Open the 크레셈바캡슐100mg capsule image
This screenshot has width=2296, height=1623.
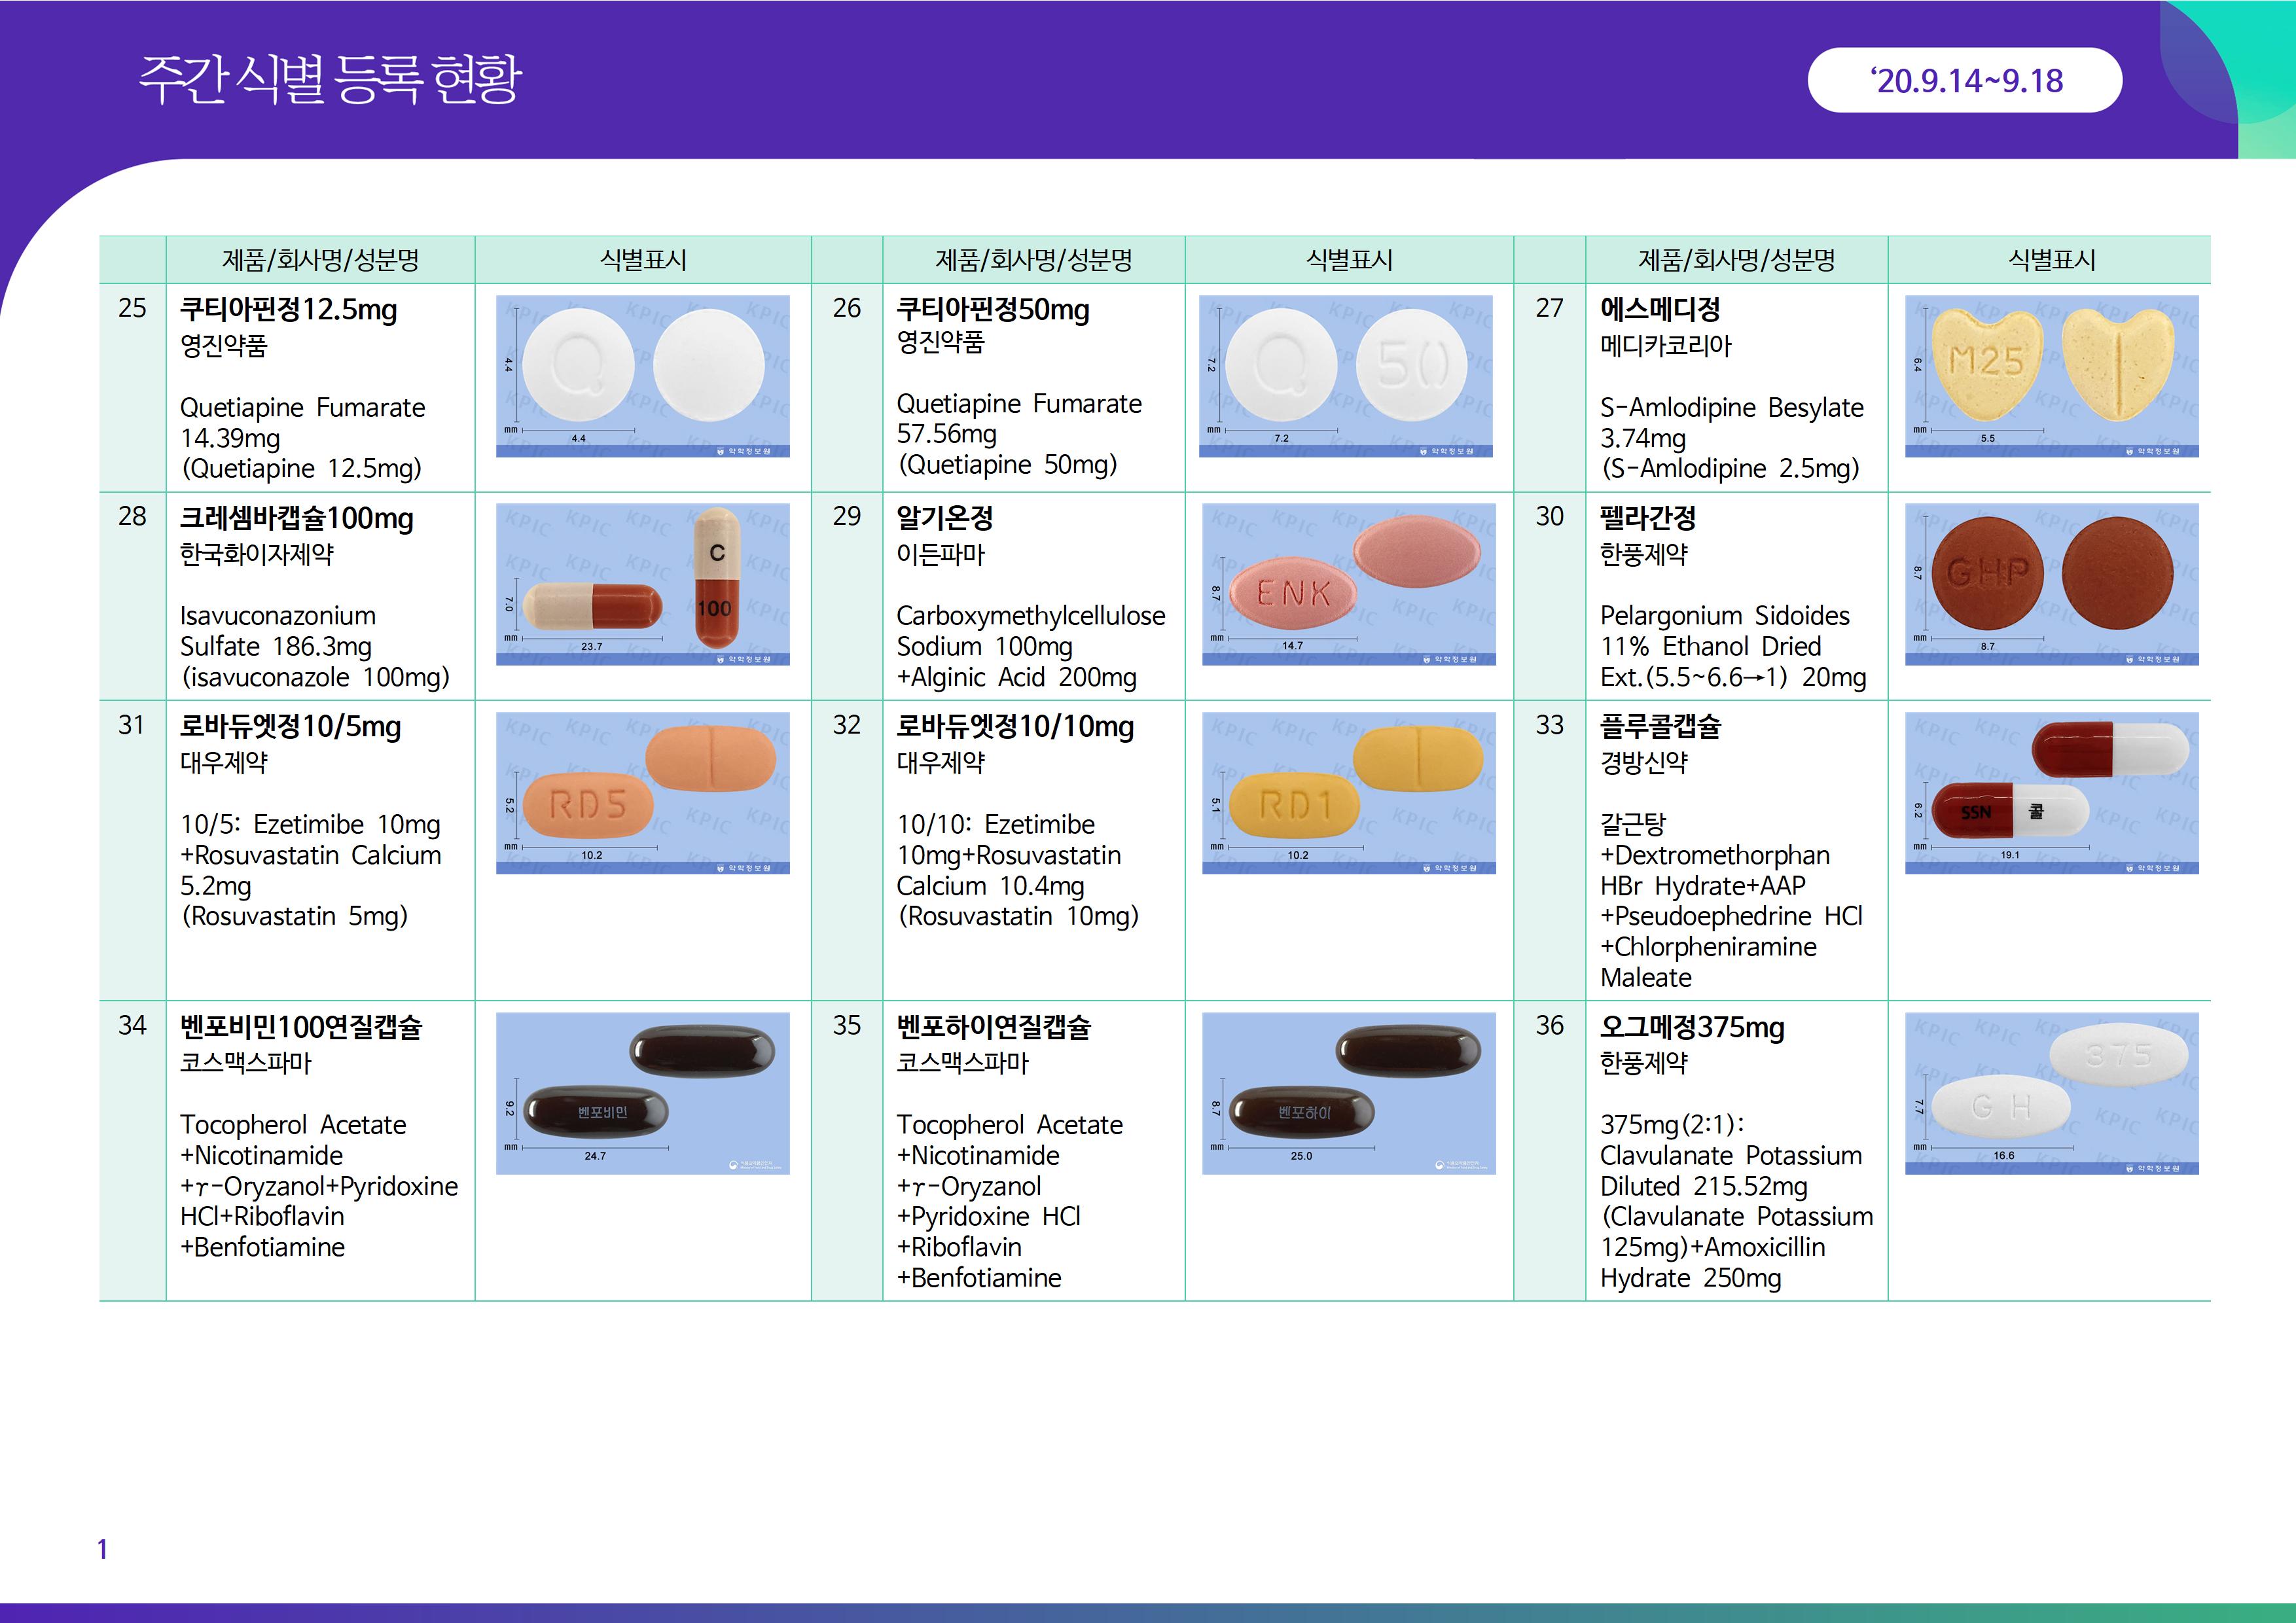[x=642, y=584]
